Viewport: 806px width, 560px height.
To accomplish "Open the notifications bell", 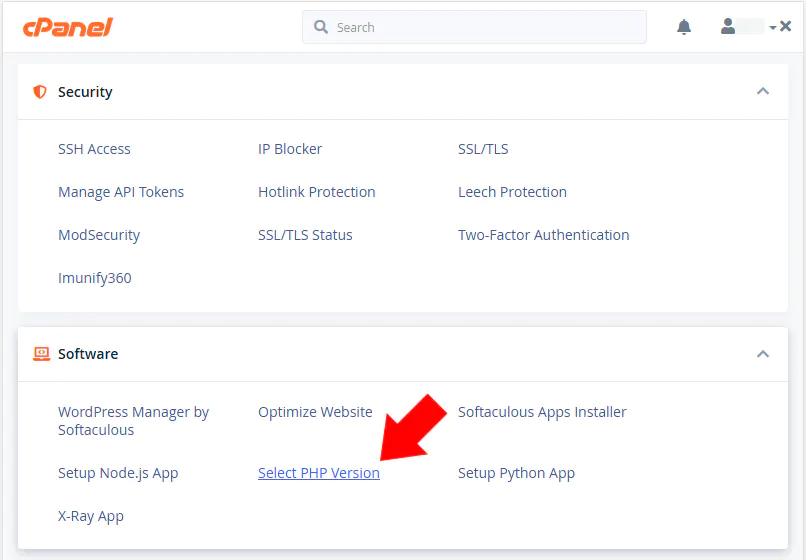I will click(x=684, y=27).
